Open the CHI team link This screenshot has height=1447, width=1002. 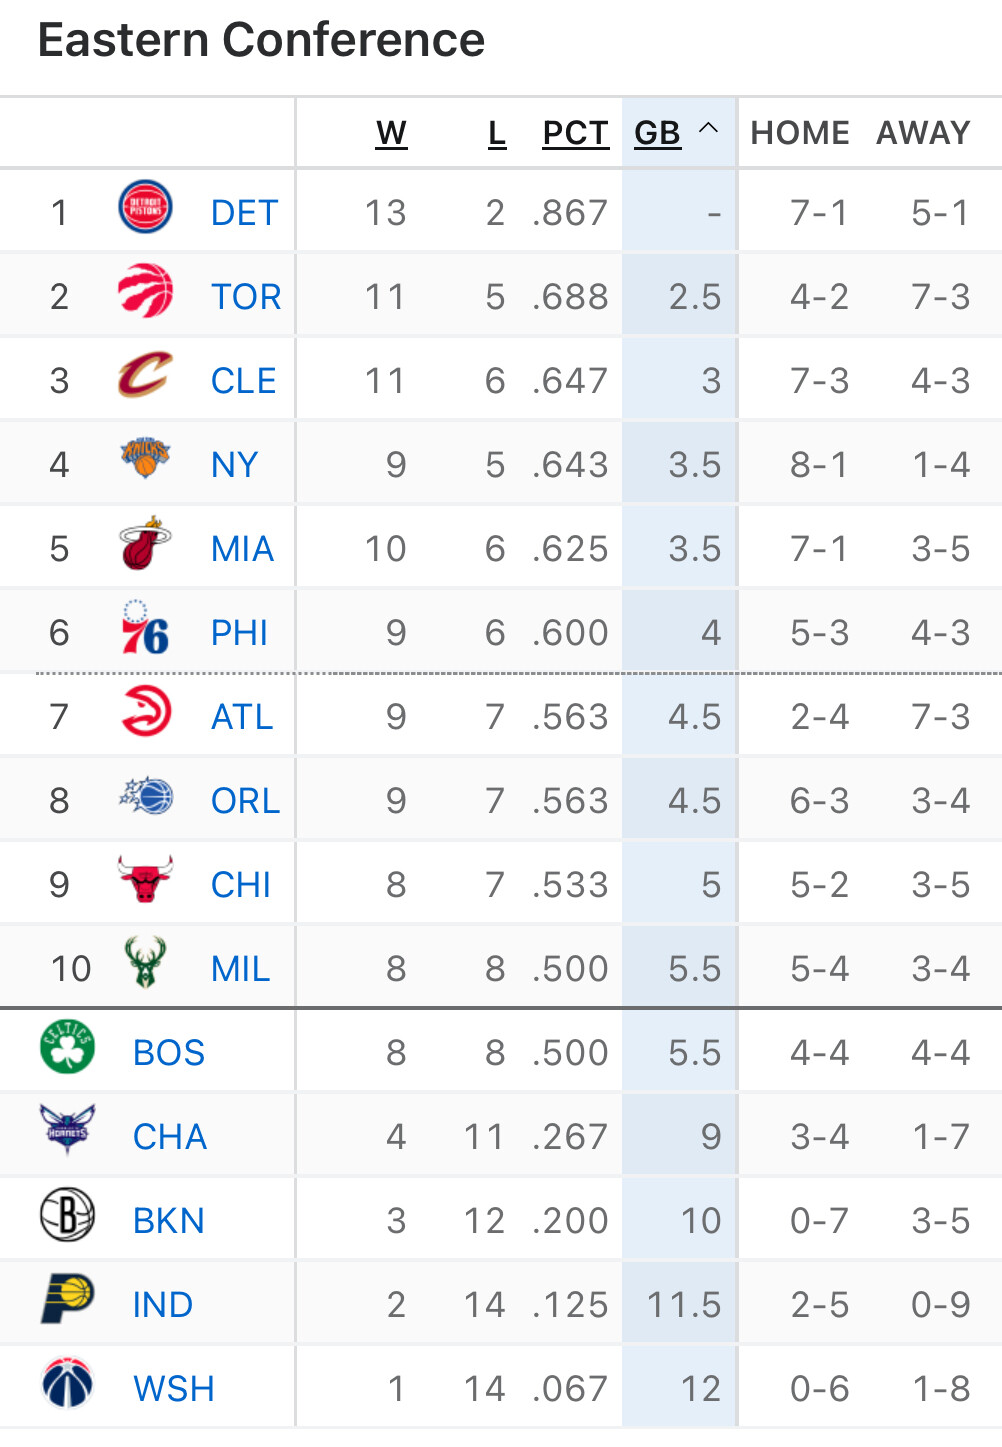241,885
